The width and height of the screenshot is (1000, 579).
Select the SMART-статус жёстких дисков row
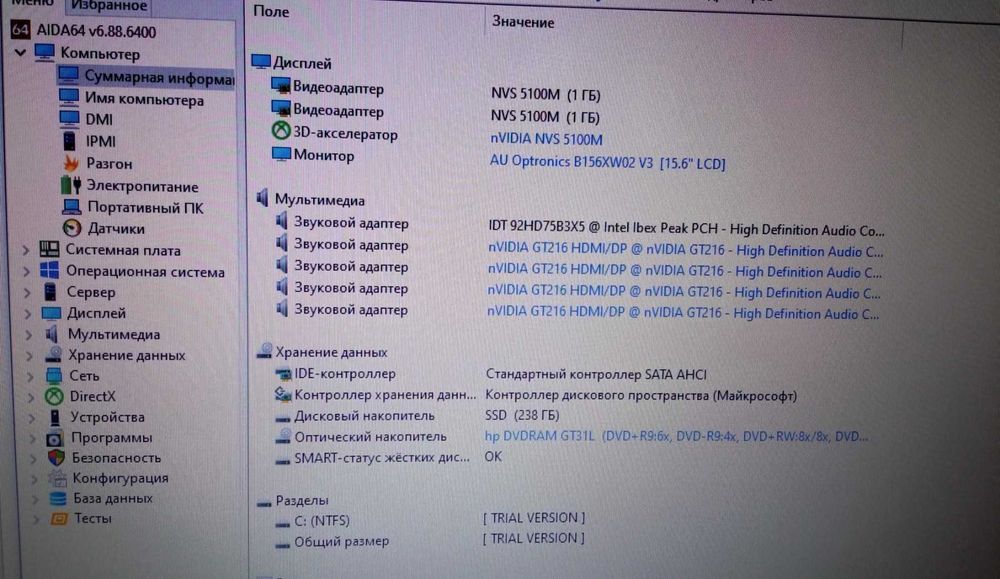[381, 458]
